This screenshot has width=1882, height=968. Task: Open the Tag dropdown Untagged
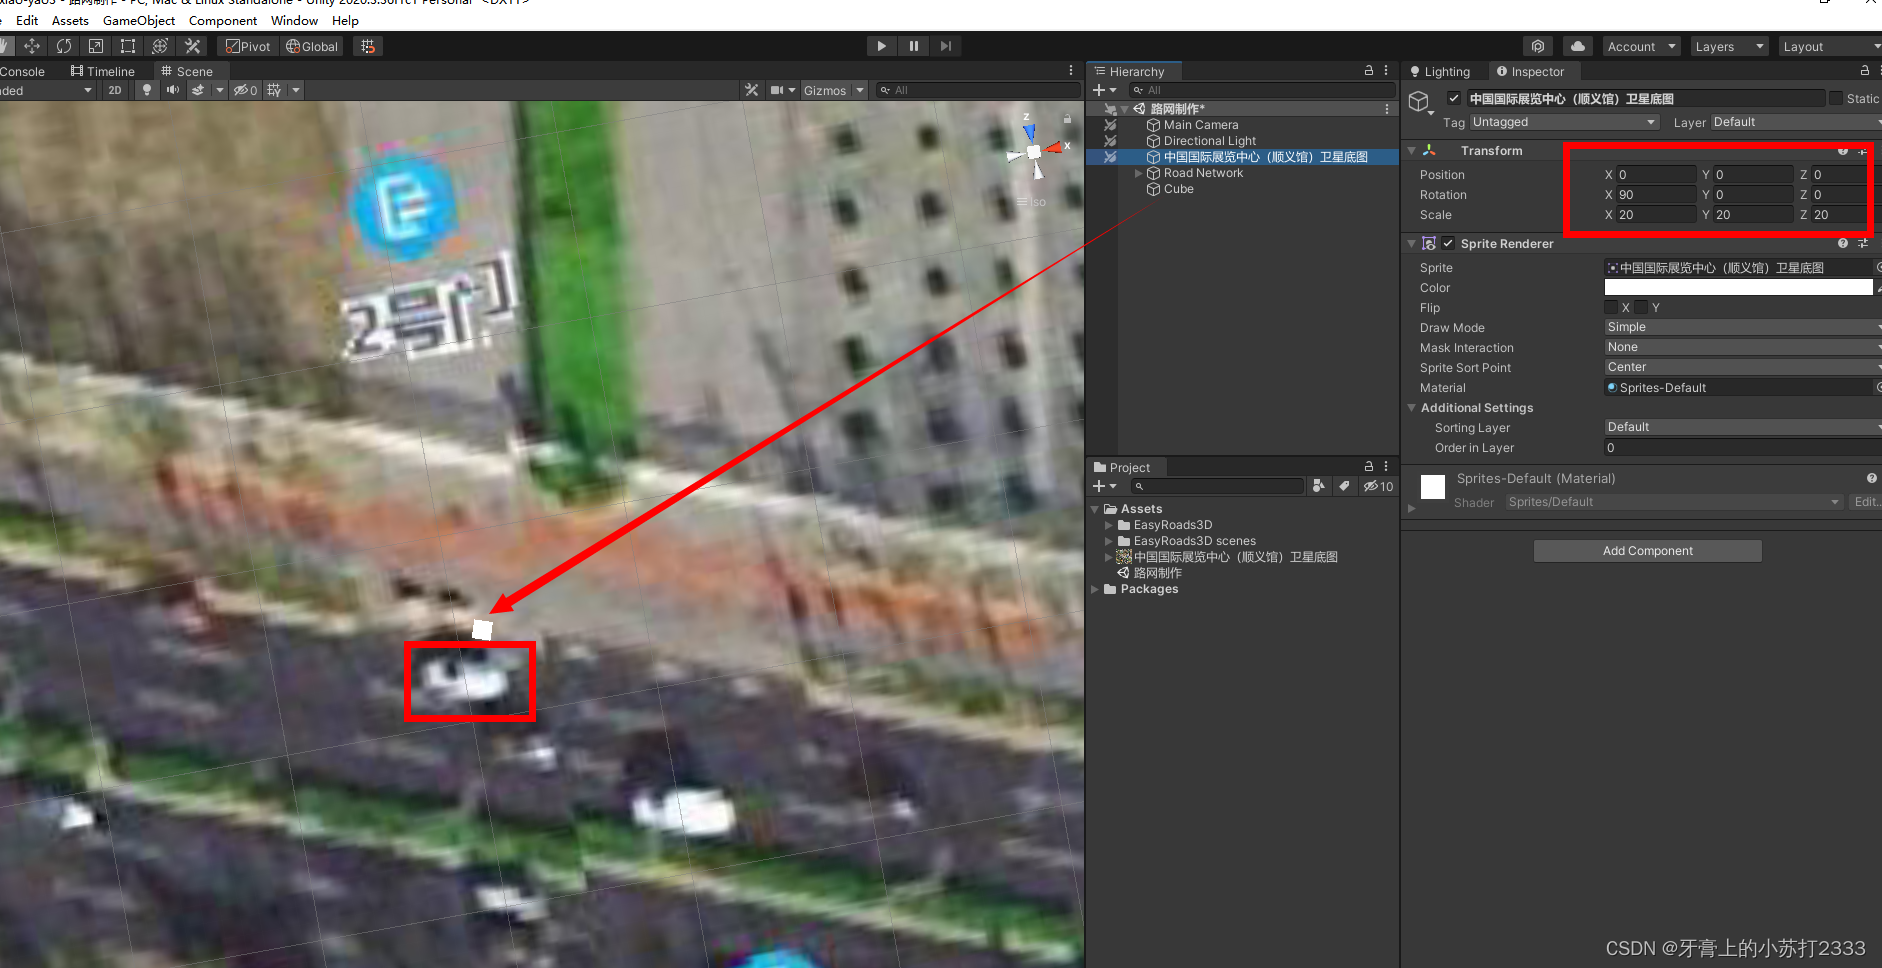coord(1565,122)
